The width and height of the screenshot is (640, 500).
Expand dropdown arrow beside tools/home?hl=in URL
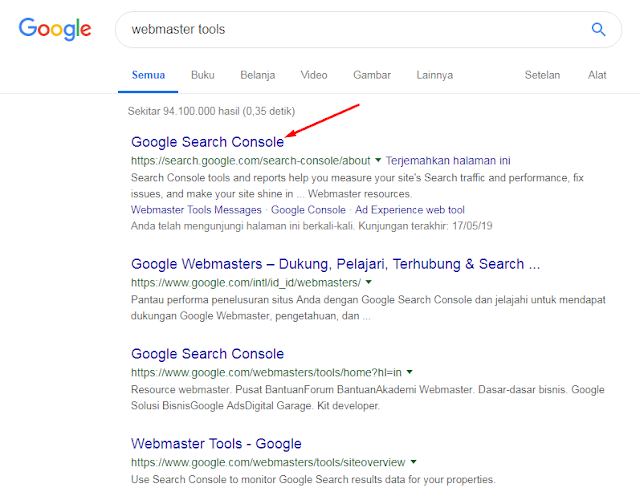(409, 372)
